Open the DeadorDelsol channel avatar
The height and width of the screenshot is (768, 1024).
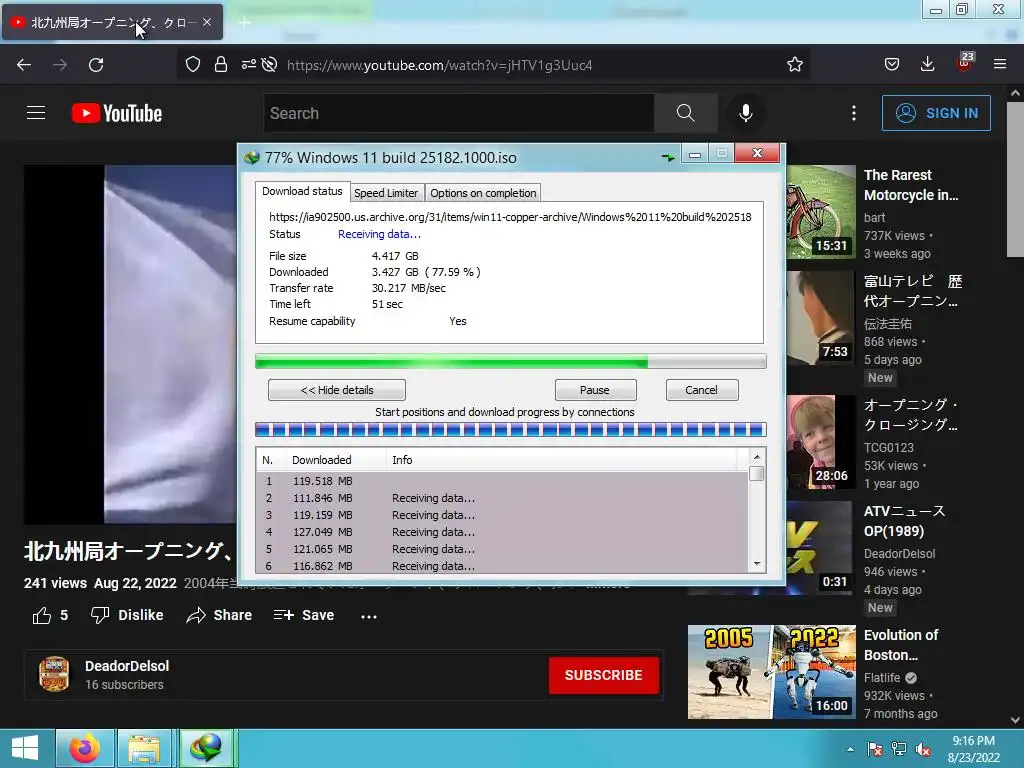point(54,674)
